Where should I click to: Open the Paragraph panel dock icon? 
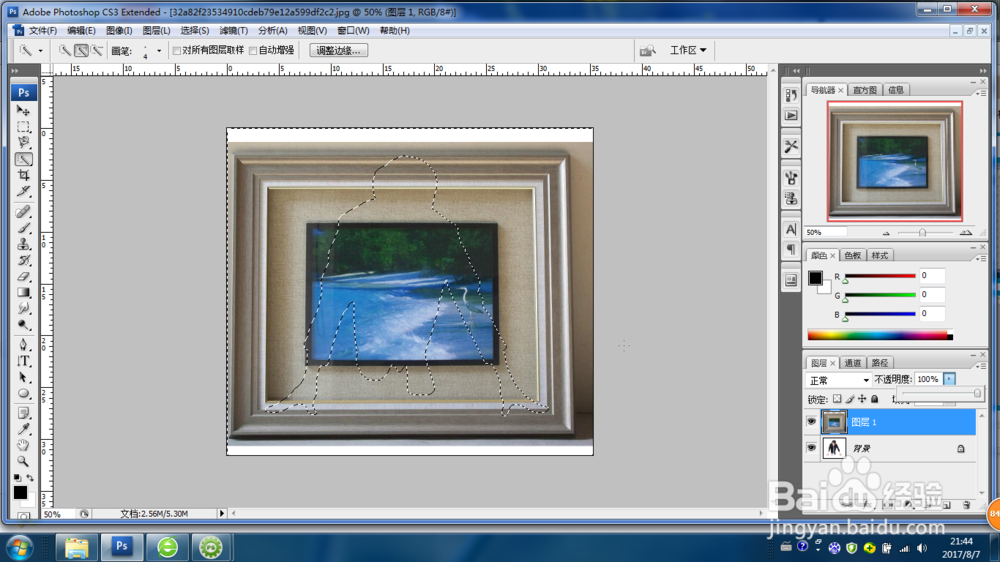point(791,249)
